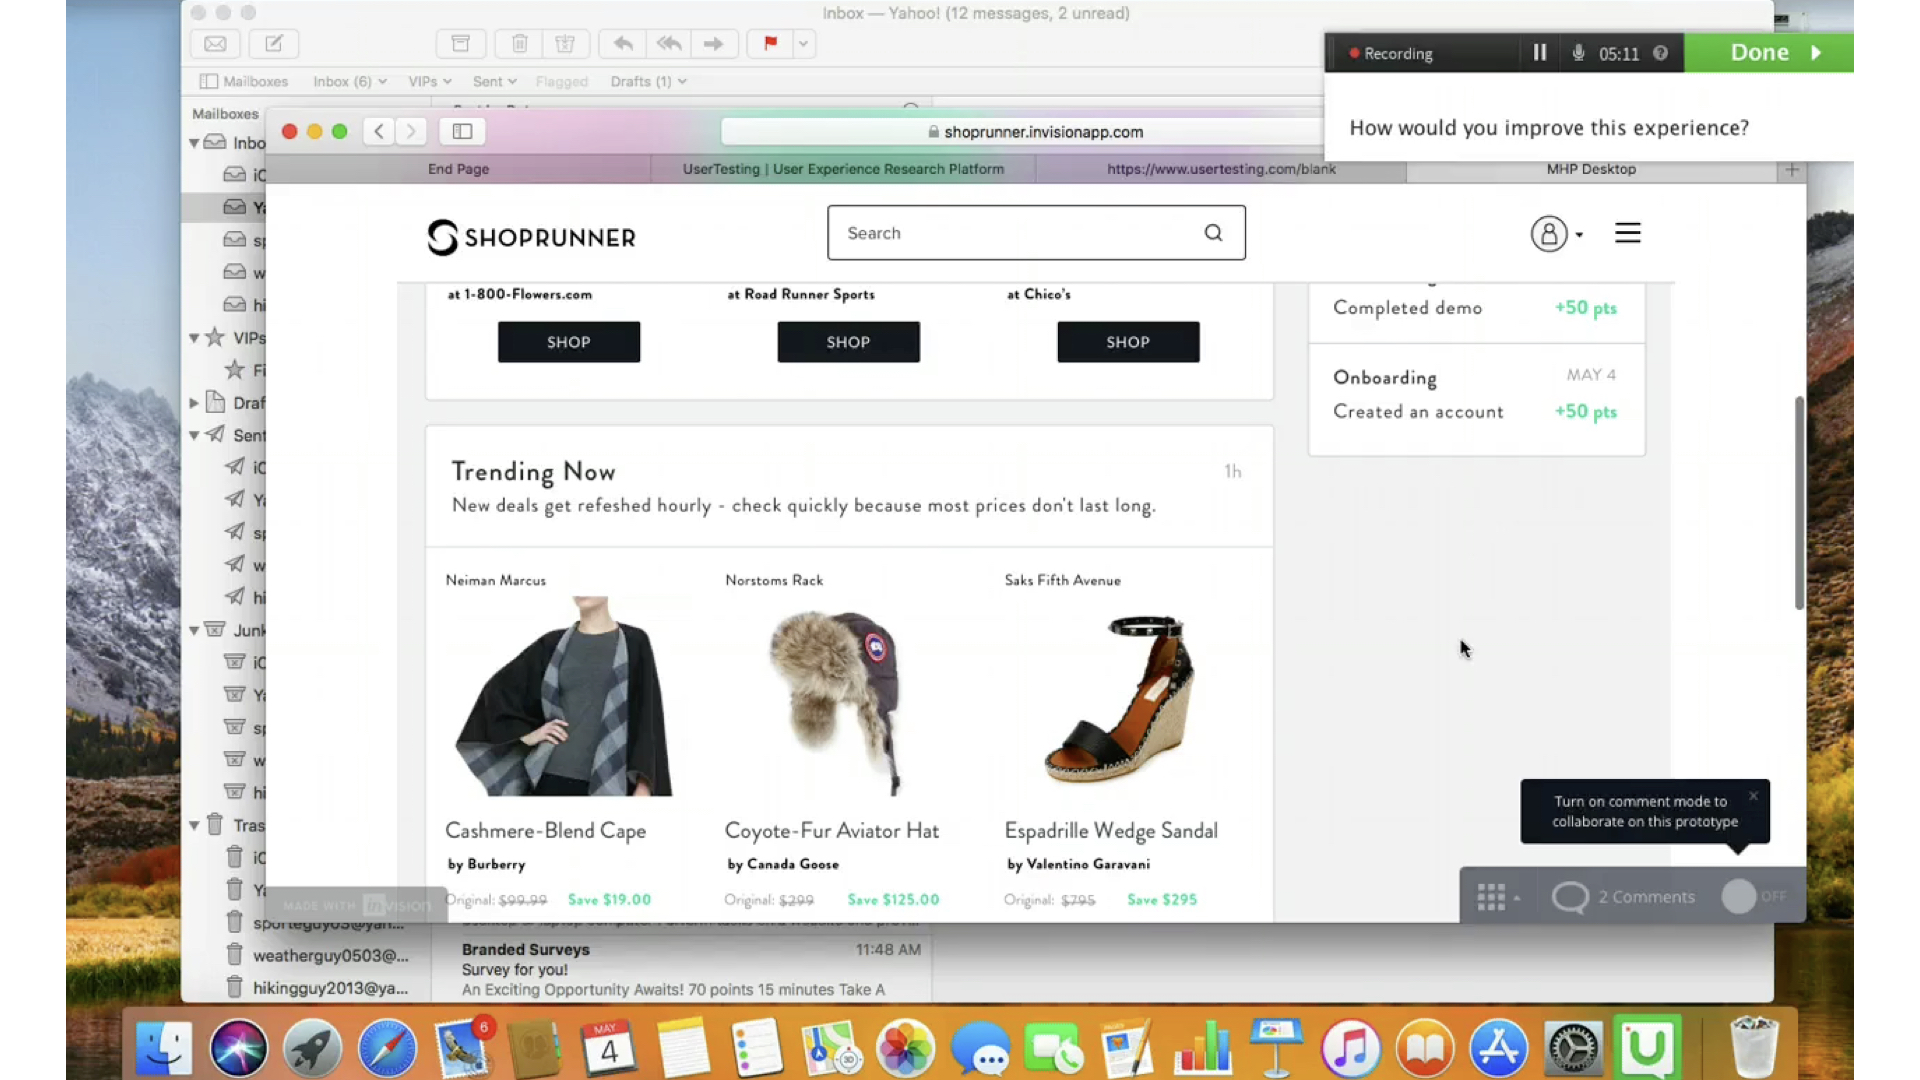1920x1080 pixels.
Task: Click Safari forward navigation button
Action: [x=411, y=131]
